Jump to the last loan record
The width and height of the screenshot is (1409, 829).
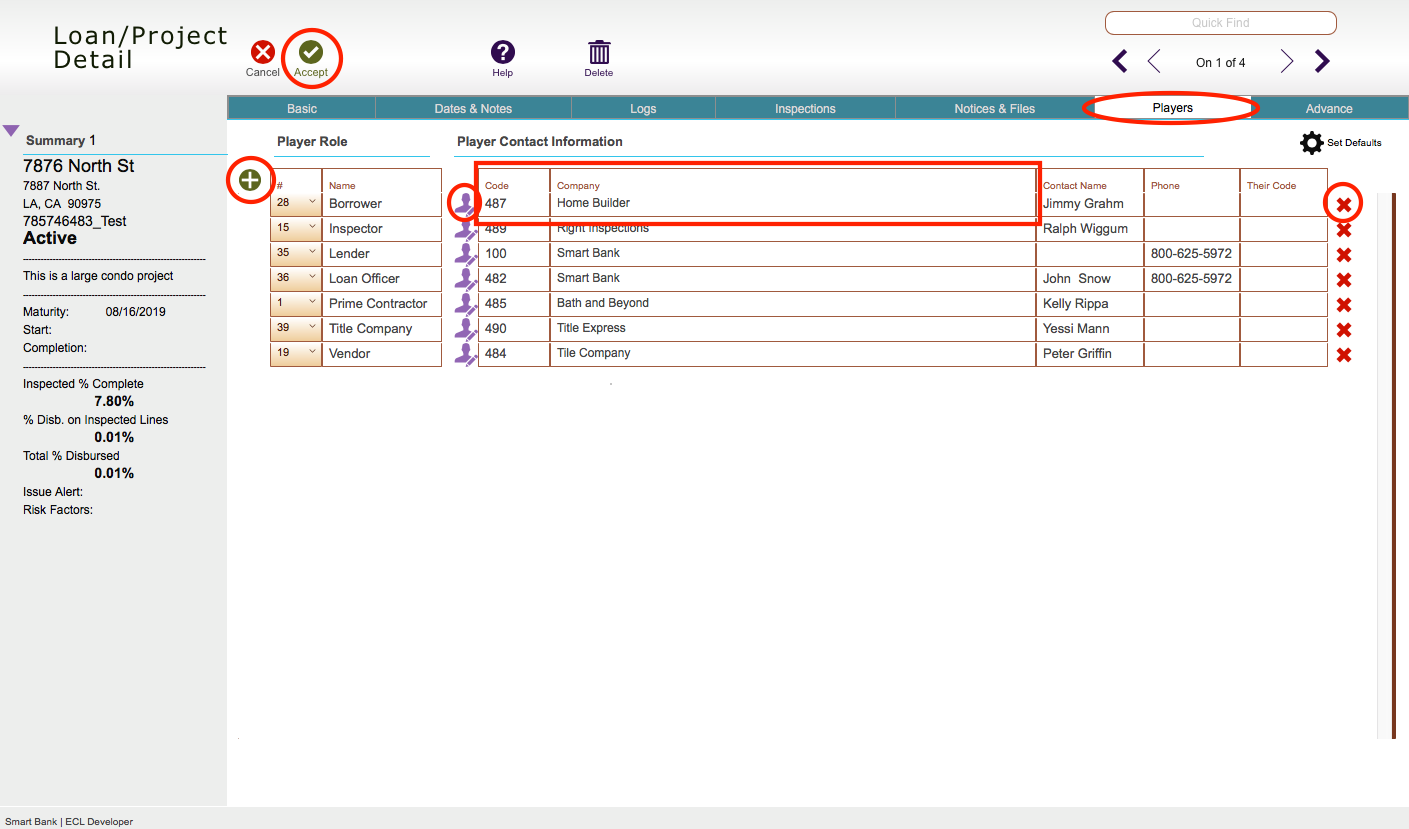tap(1322, 61)
